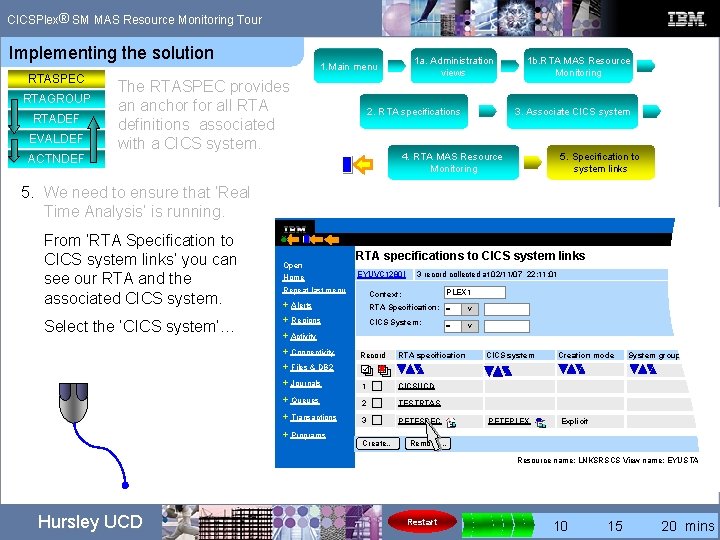Click sort arrows under CICS system column
The image size is (720, 540).
pyautogui.click(x=498, y=371)
